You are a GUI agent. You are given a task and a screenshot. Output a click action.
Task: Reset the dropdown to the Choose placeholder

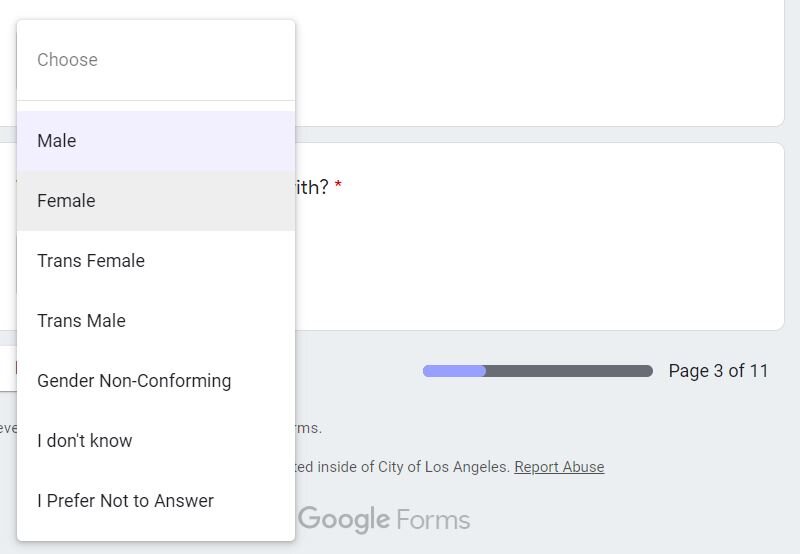coord(68,60)
